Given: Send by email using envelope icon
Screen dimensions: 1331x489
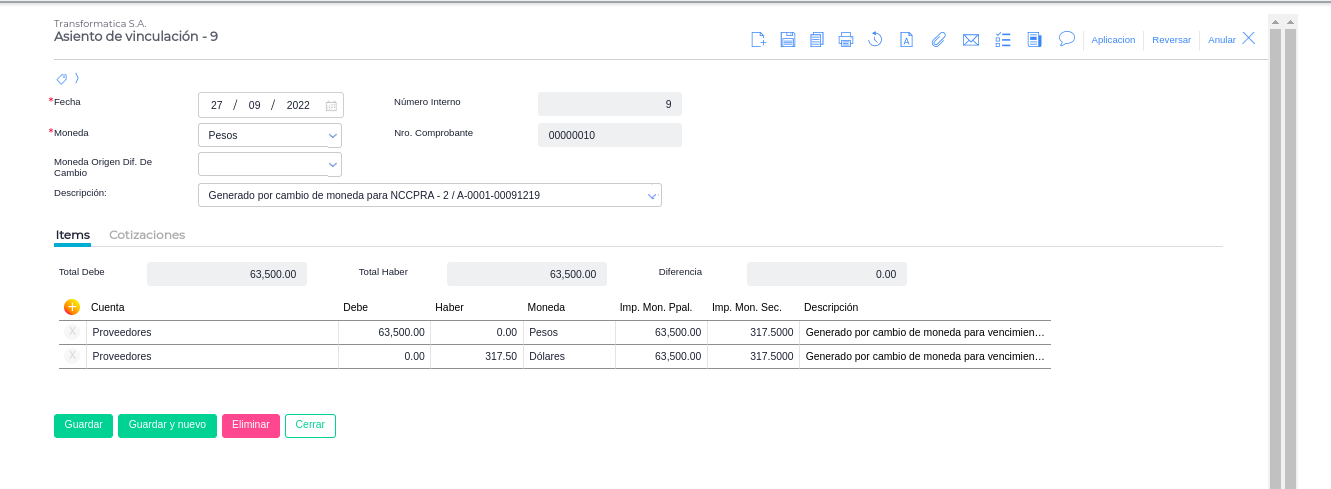Looking at the screenshot, I should 970,40.
